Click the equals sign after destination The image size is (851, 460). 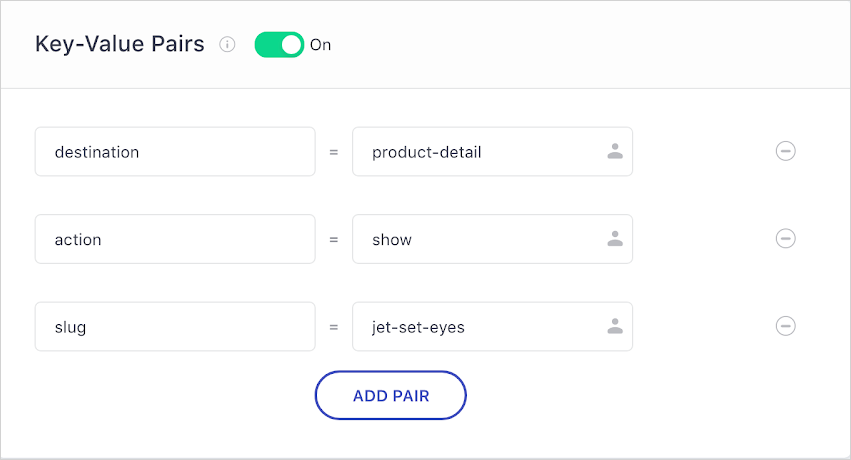click(334, 152)
